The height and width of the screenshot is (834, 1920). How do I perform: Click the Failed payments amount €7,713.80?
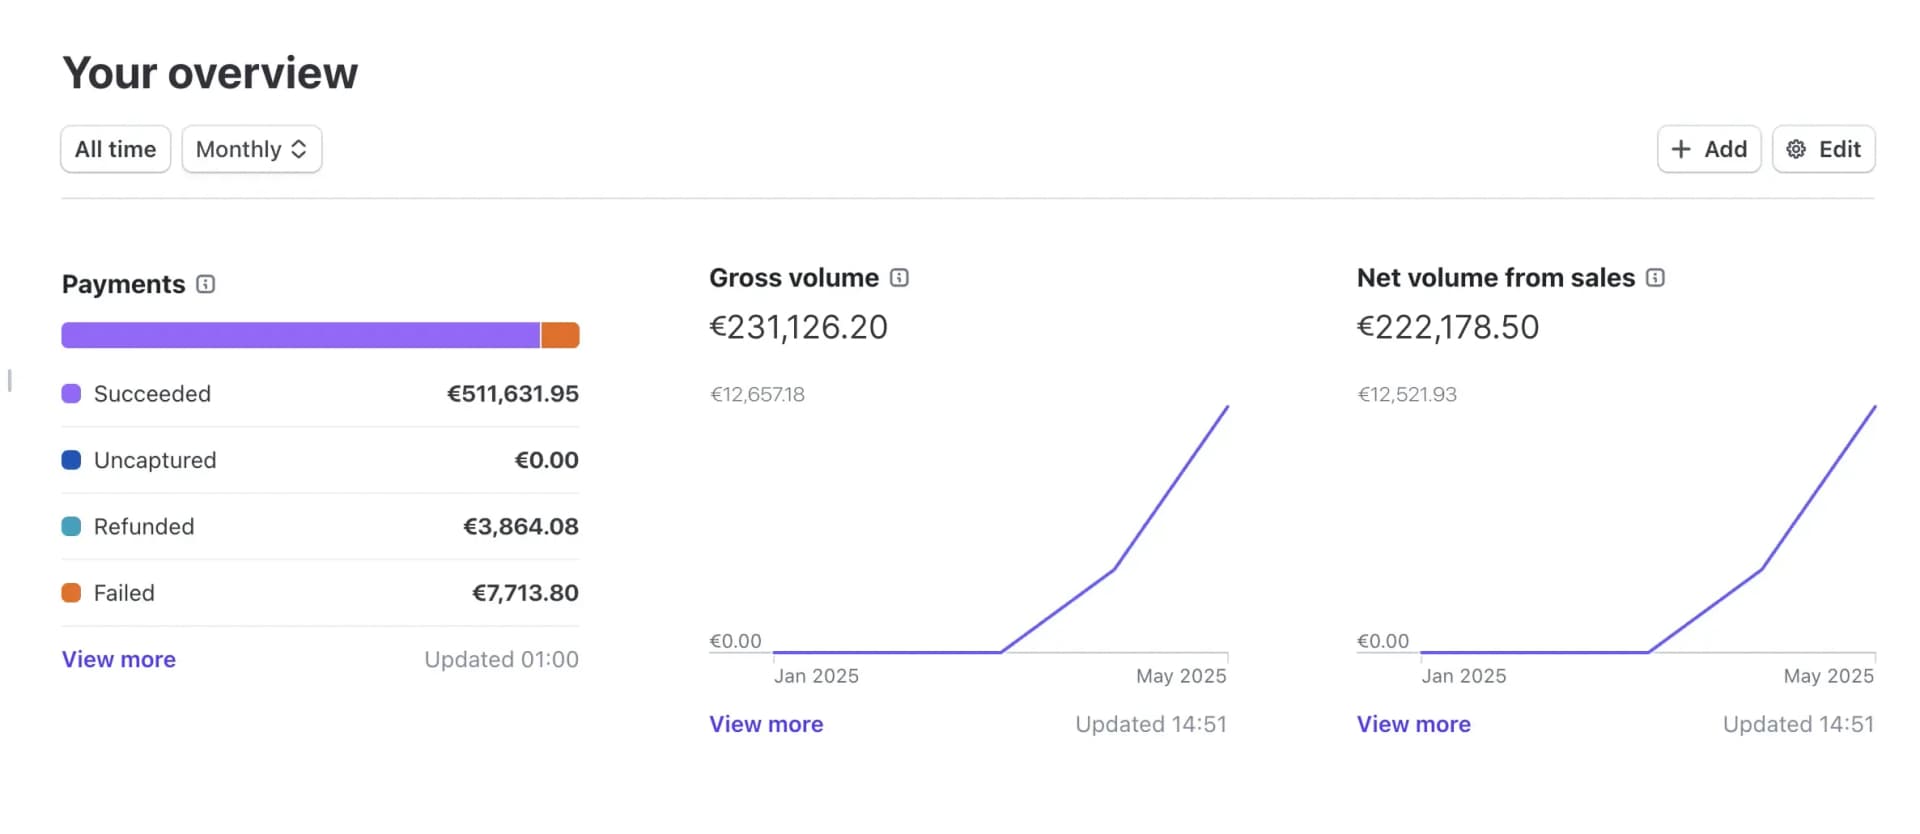click(x=525, y=593)
